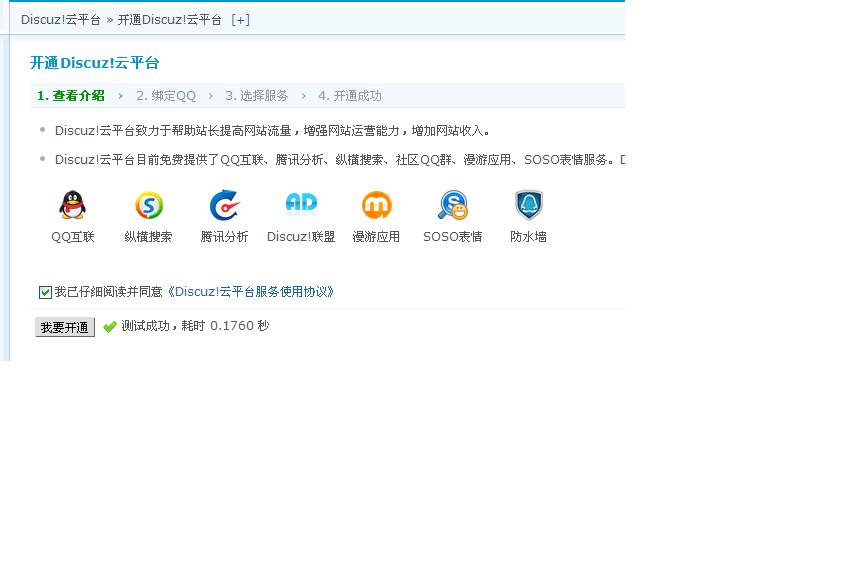867x584 pixels.
Task: Click the 我要开通 button
Action: coord(65,327)
